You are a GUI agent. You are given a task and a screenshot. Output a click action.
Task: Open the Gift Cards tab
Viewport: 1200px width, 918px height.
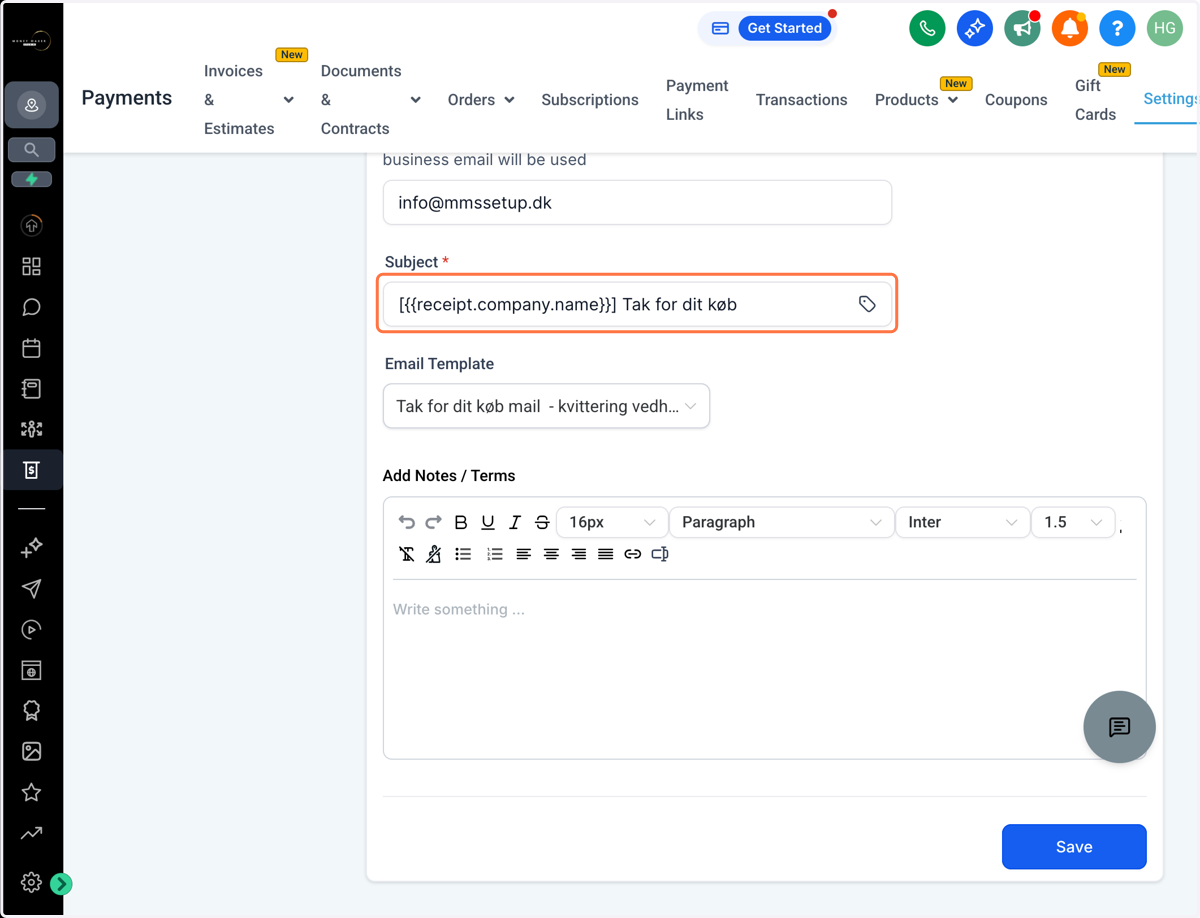(1095, 100)
